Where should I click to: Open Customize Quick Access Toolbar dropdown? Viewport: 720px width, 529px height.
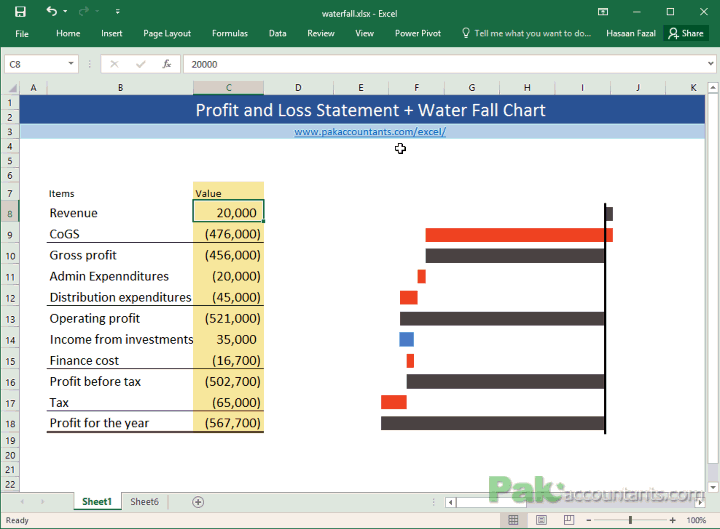coord(118,12)
